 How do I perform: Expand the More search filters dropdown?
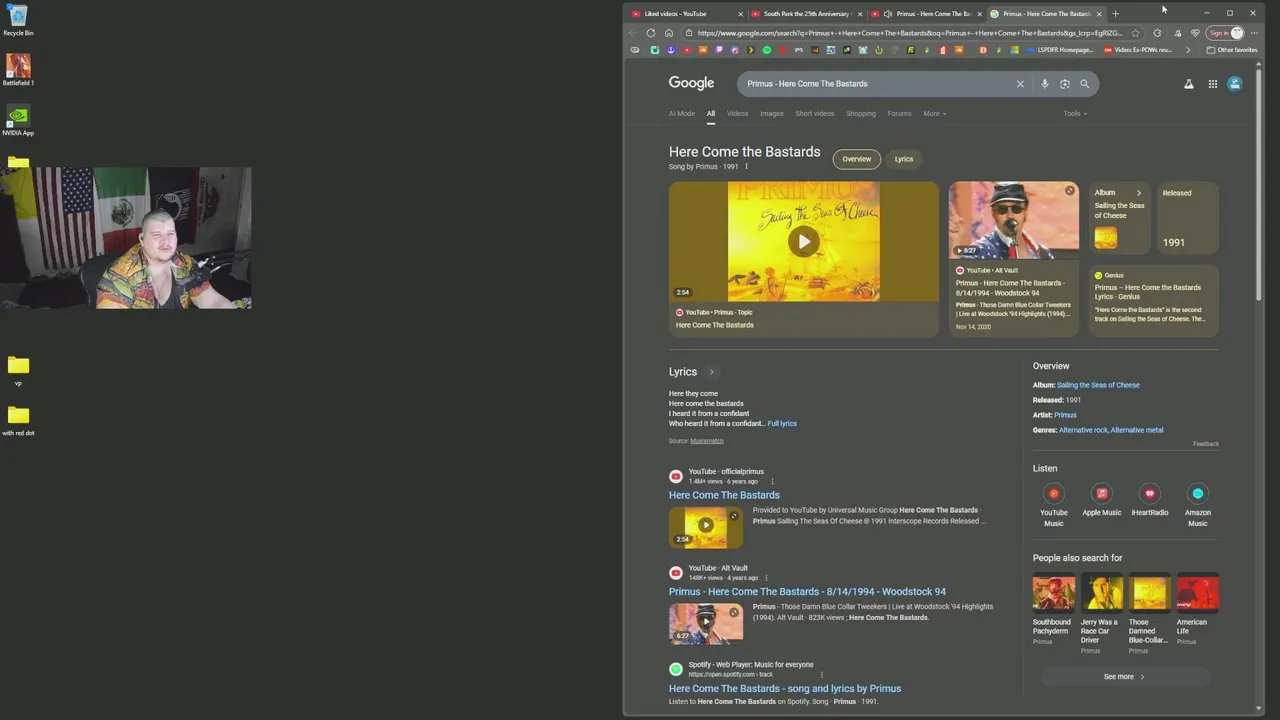point(934,114)
